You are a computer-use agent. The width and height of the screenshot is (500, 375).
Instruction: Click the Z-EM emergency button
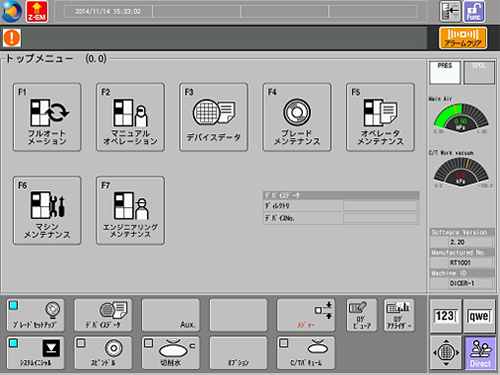37,12
